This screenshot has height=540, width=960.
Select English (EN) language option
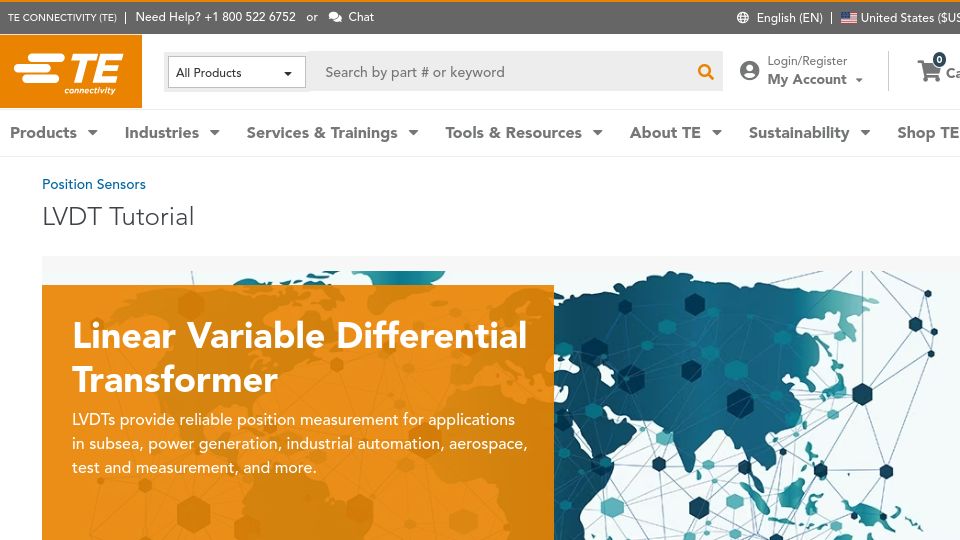pyautogui.click(x=789, y=18)
